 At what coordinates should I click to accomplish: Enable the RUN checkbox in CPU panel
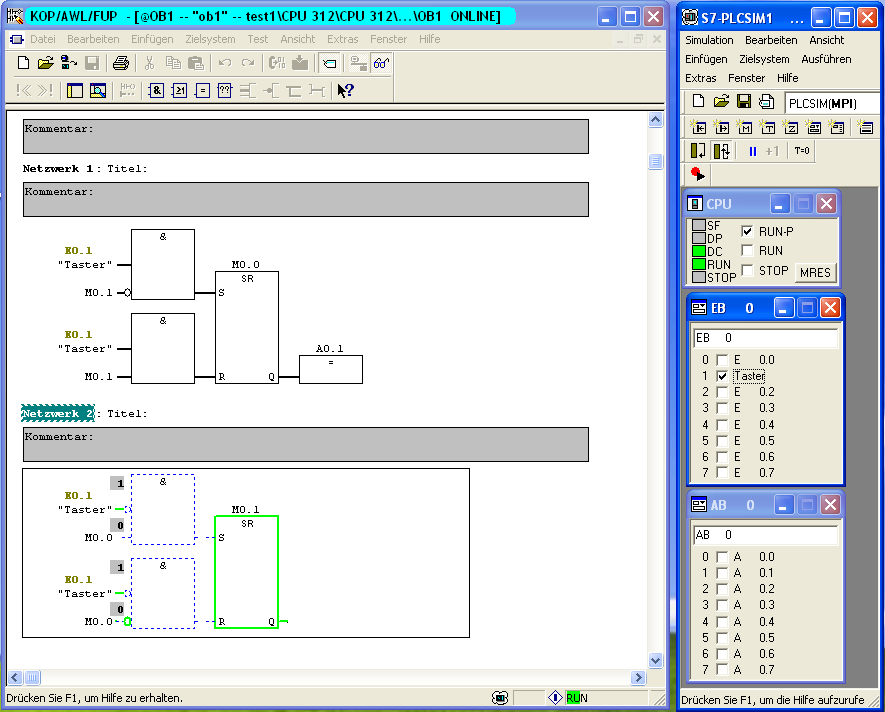point(747,250)
